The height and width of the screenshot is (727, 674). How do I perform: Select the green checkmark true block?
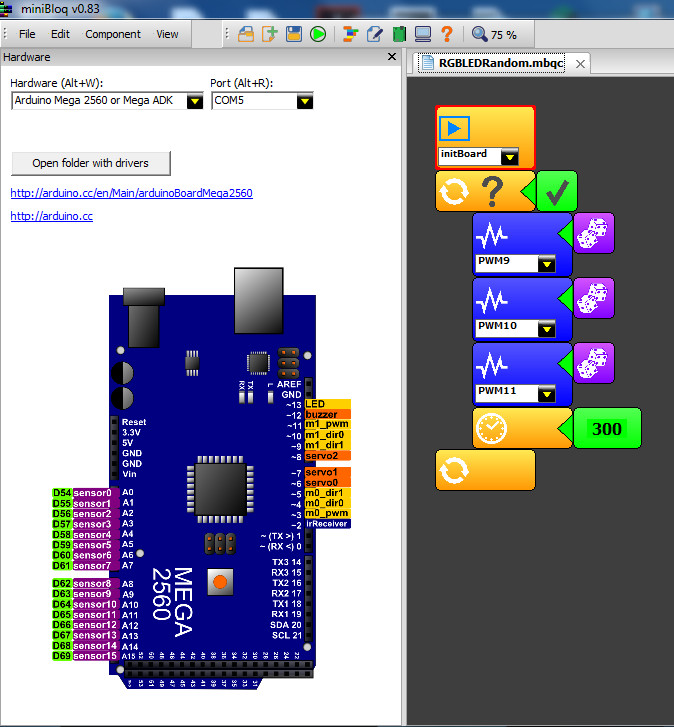pyautogui.click(x=557, y=191)
